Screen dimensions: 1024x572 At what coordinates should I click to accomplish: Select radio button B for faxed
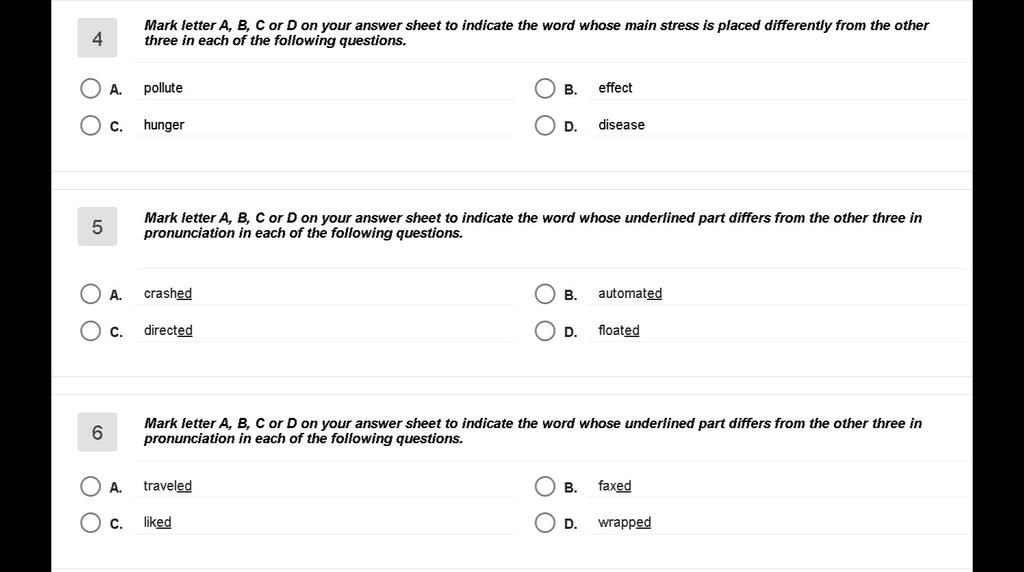545,486
